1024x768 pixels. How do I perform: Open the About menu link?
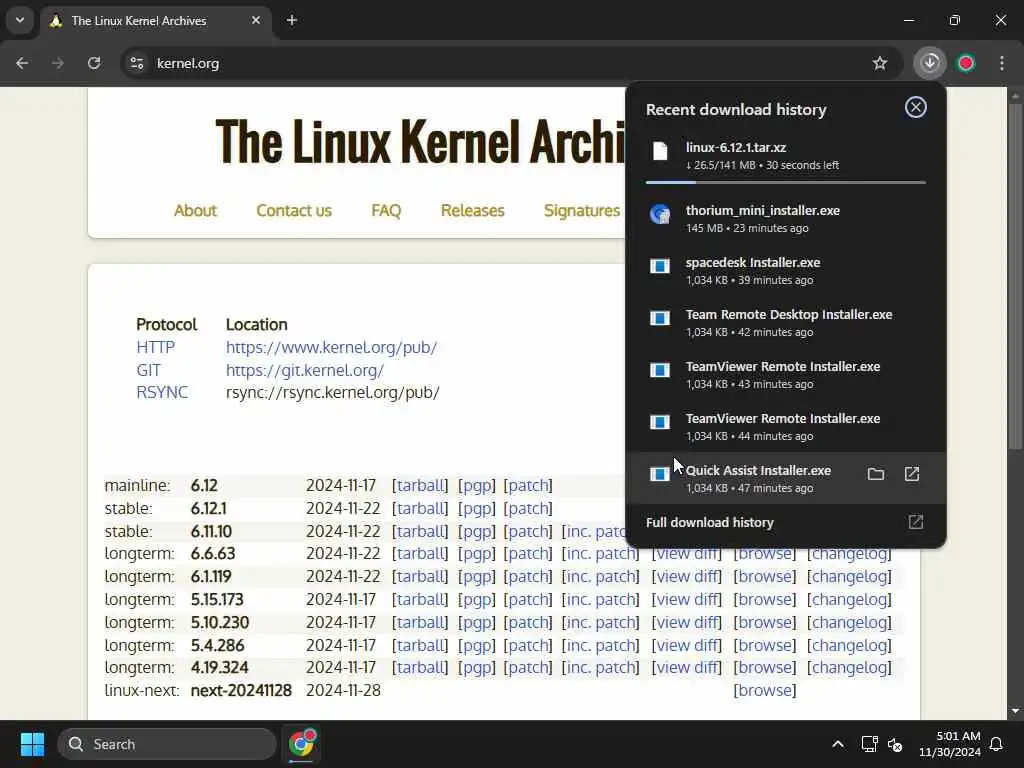(195, 210)
